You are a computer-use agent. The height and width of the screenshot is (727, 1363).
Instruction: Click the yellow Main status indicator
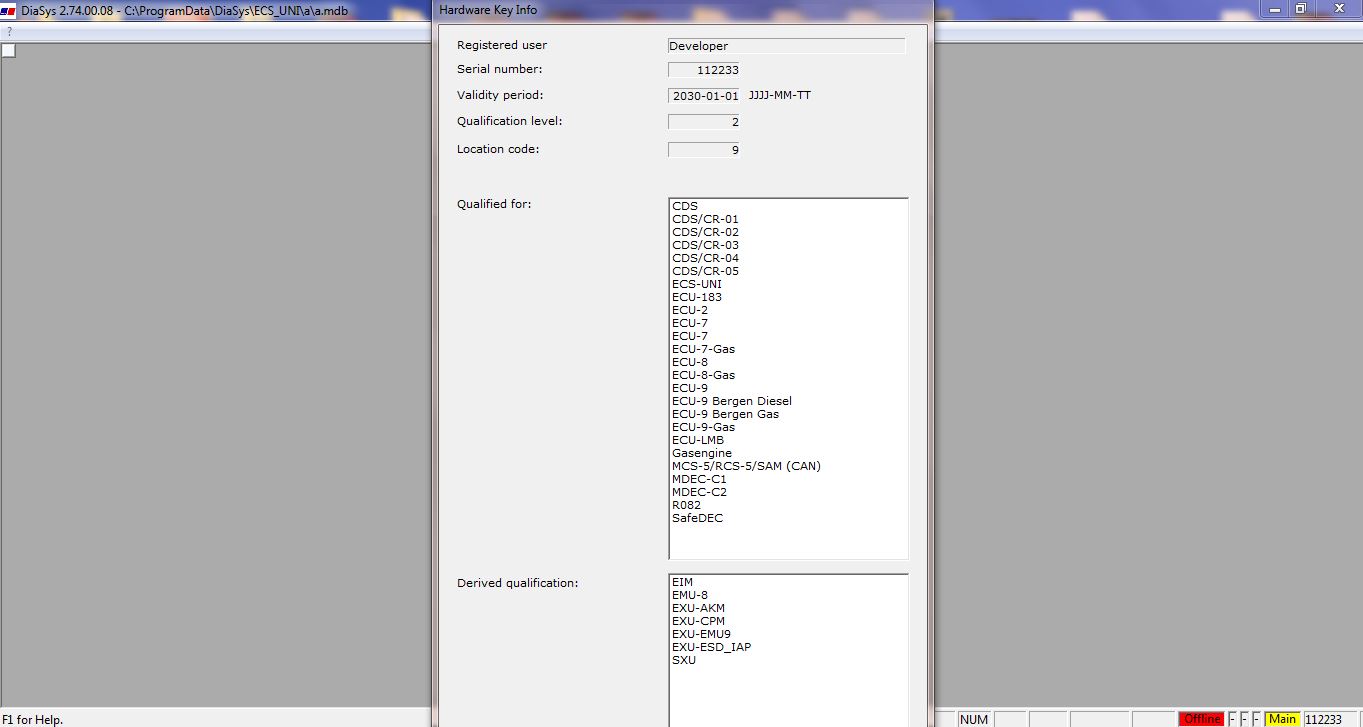pyautogui.click(x=1282, y=719)
